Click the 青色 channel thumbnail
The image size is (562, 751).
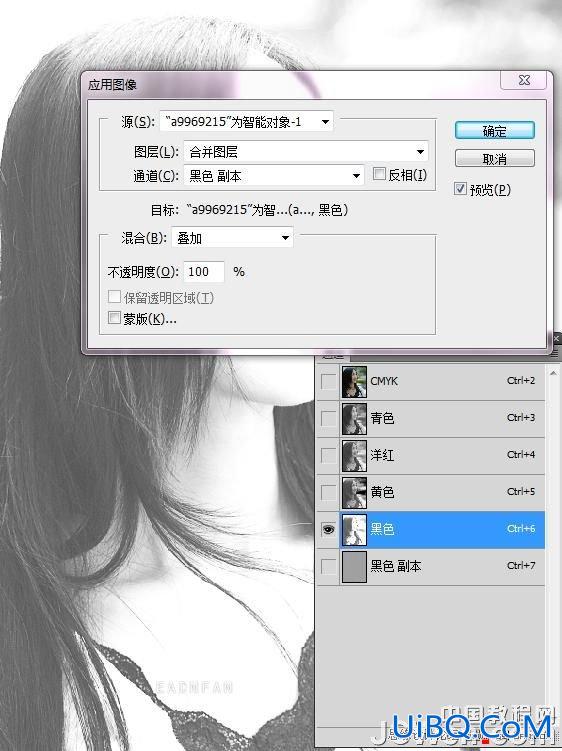click(354, 418)
